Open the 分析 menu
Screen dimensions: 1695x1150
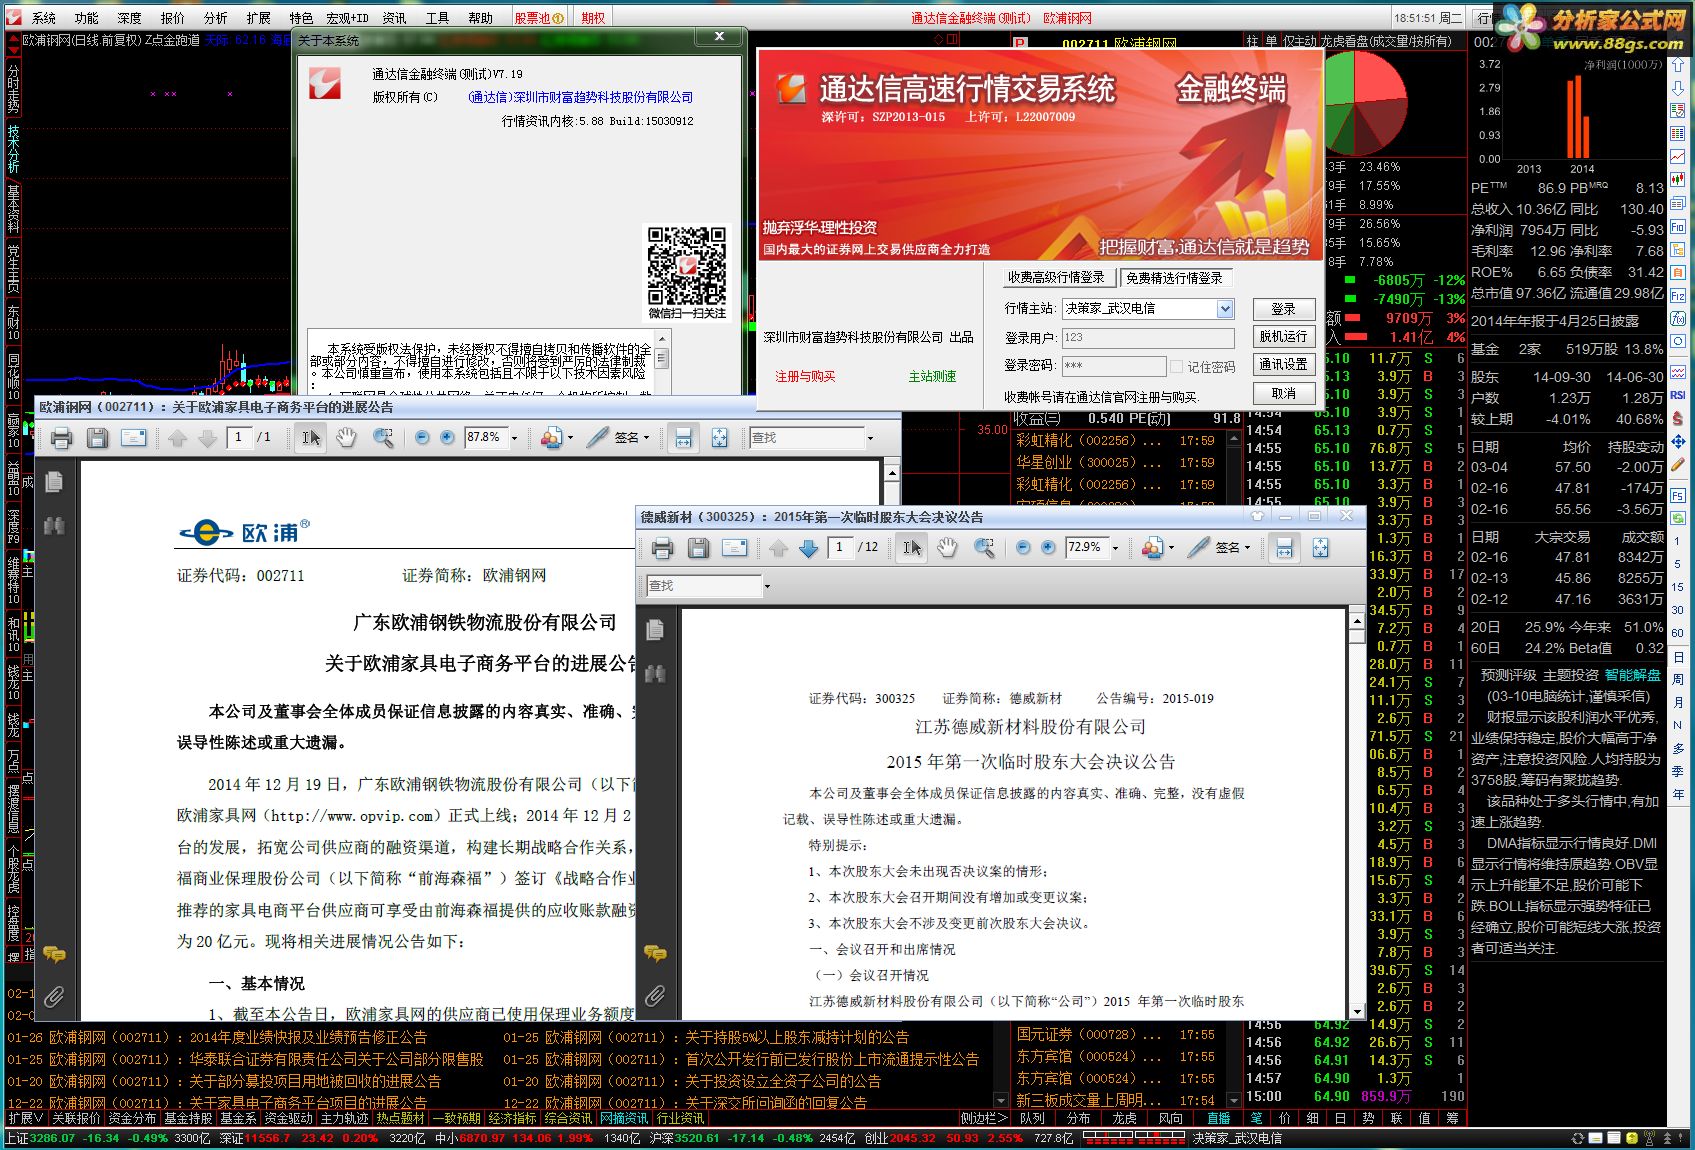(x=215, y=18)
